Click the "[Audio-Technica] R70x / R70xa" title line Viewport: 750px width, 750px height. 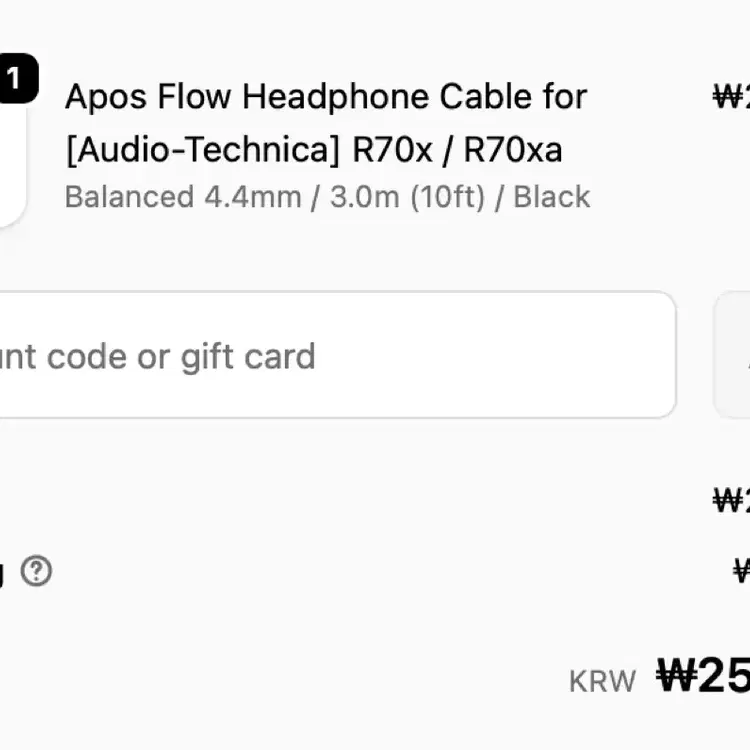coord(313,150)
